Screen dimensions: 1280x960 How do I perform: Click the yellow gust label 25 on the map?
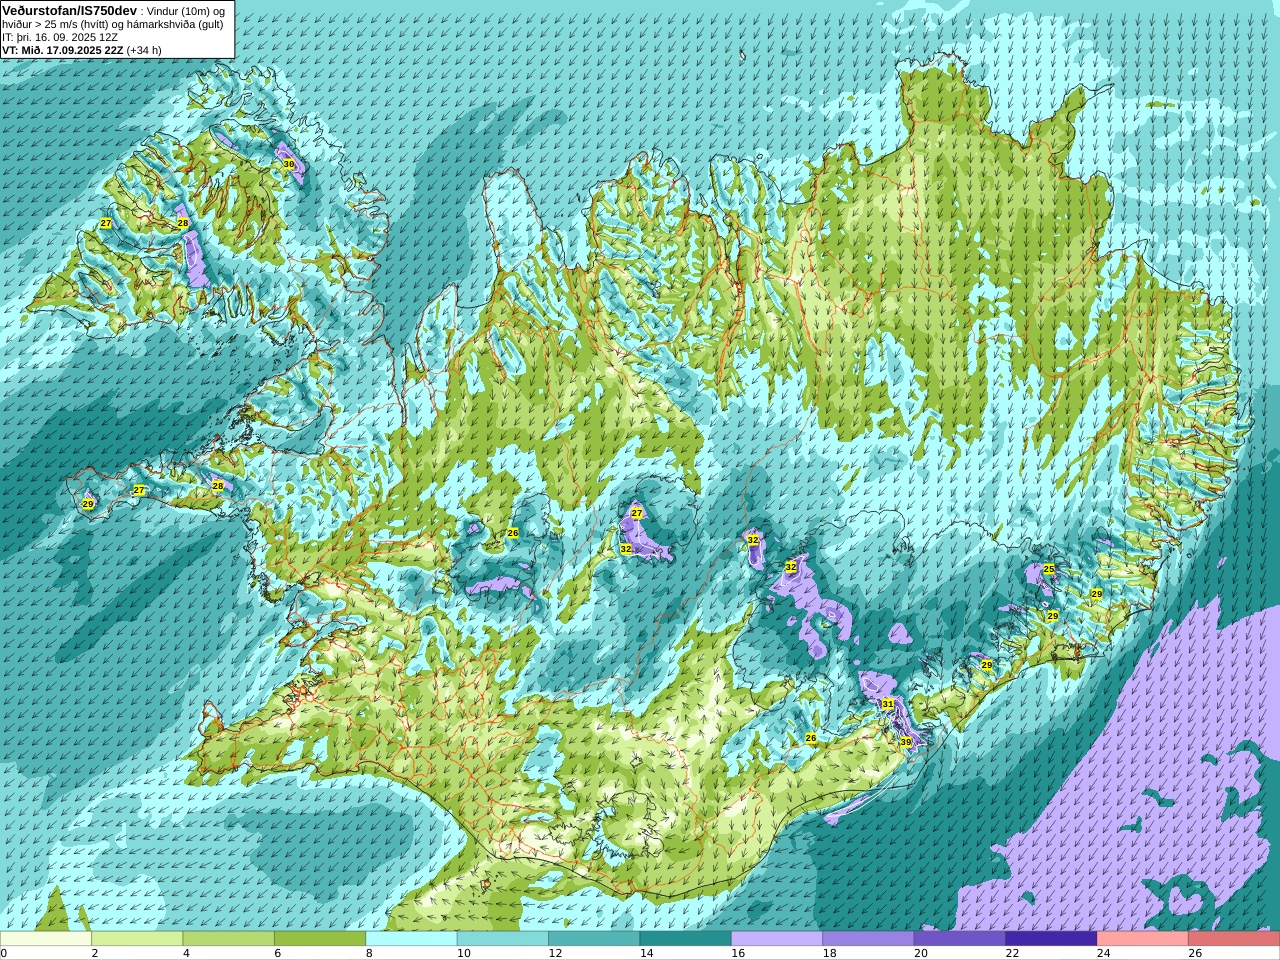pyautogui.click(x=1049, y=569)
